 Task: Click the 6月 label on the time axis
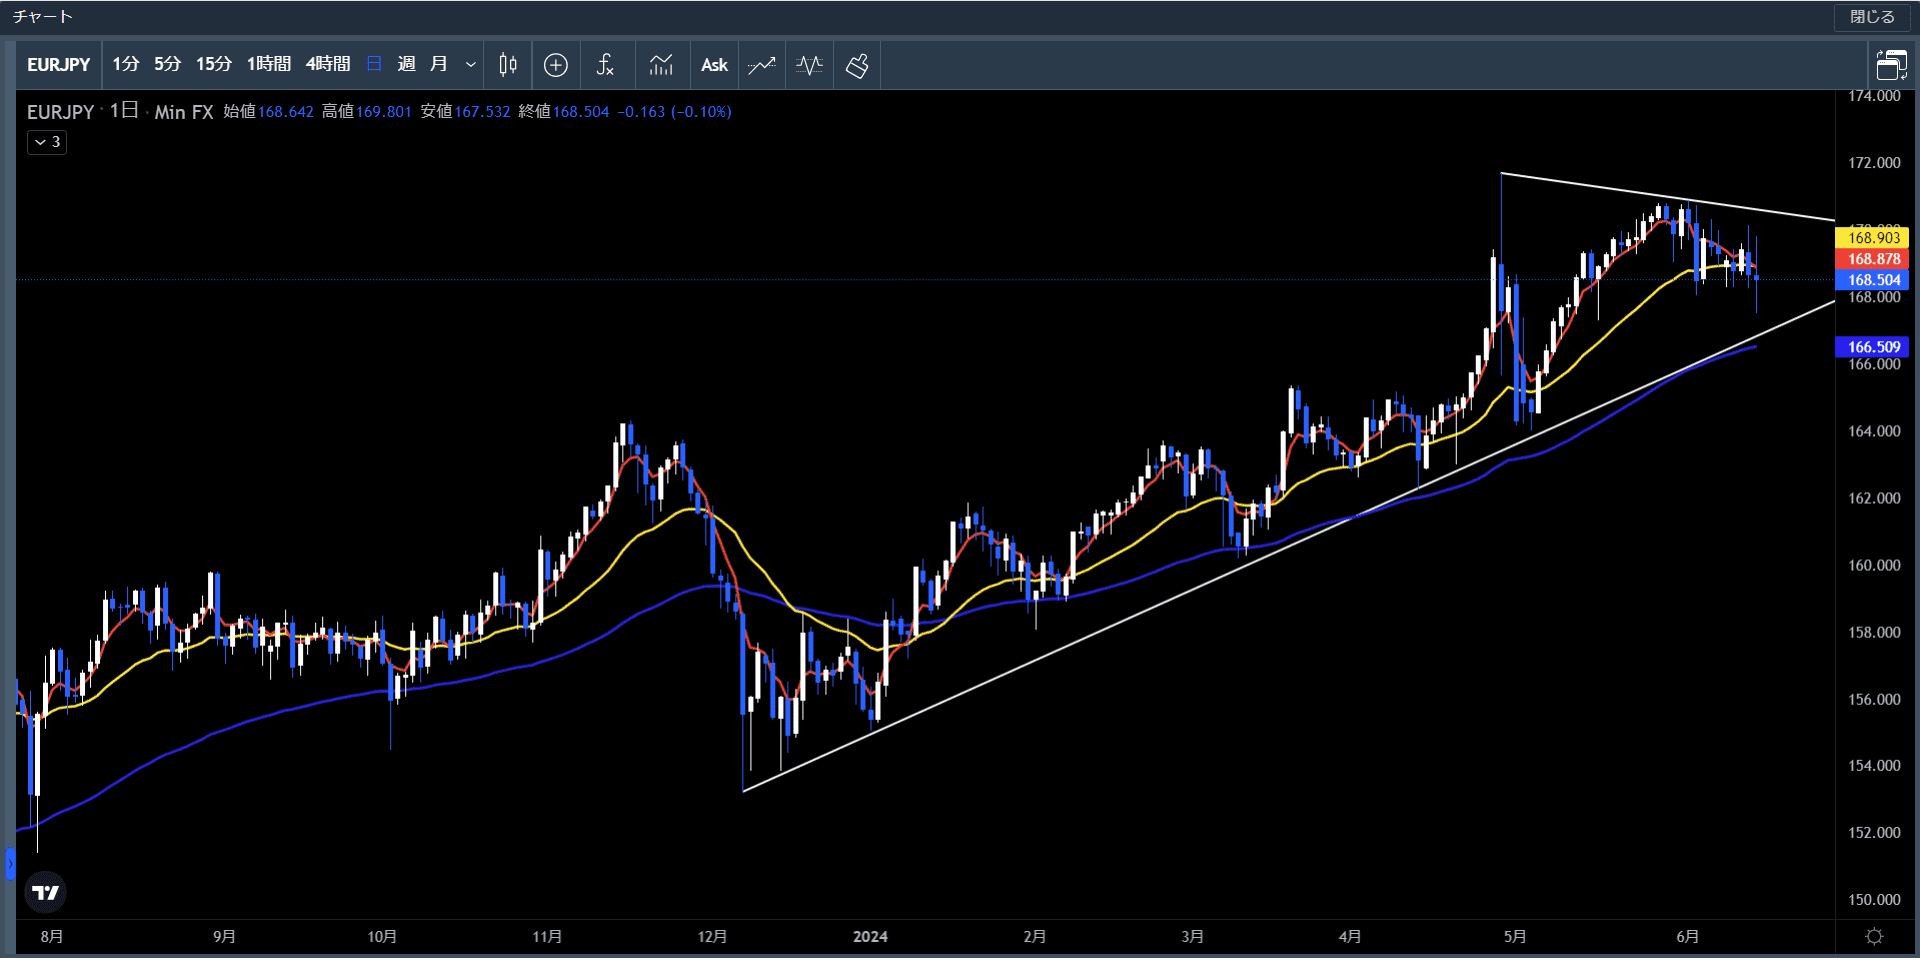point(1687,936)
